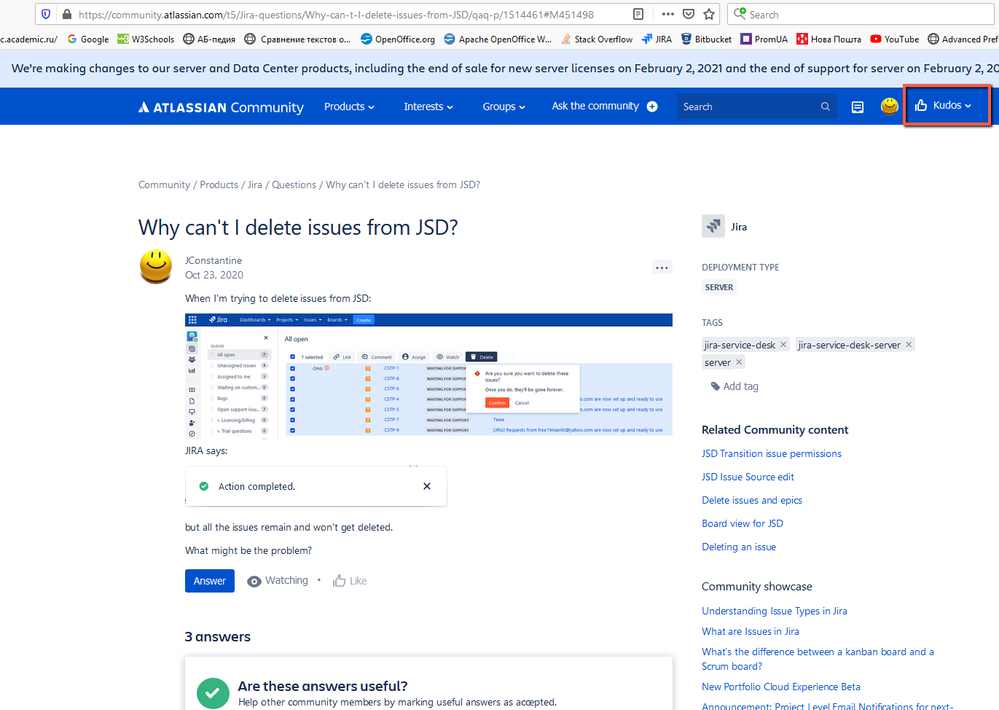Image resolution: width=999 pixels, height=710 pixels.
Task: Open JSD Issue Source edit link
Action: point(748,477)
